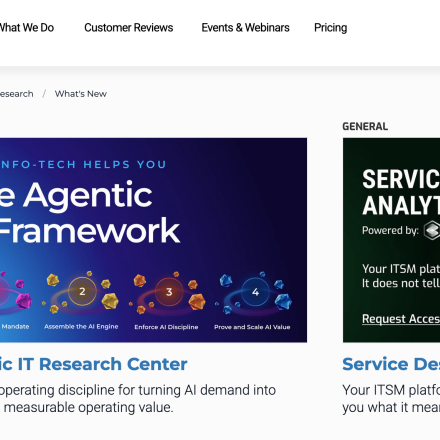Select the Prove and Scale AI Value label
The width and height of the screenshot is (440, 440).
pos(252,327)
